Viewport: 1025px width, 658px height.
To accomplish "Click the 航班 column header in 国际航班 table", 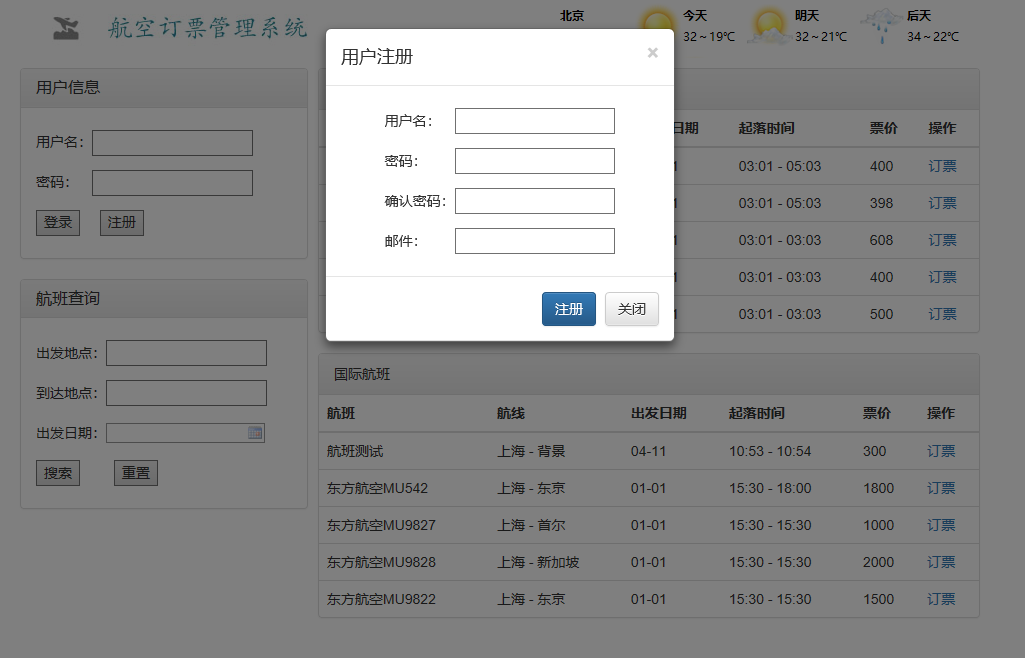I will pyautogui.click(x=341, y=413).
